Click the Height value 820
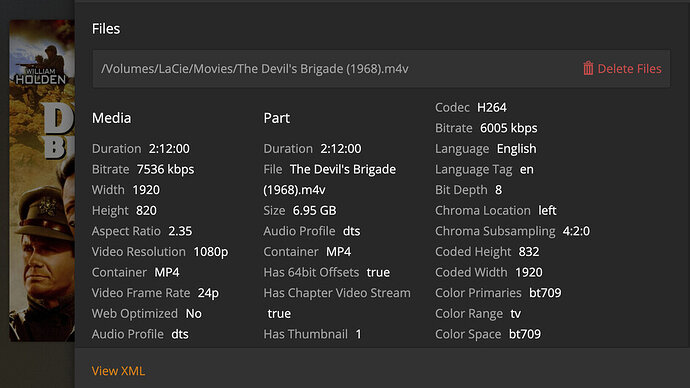Screen dimensions: 690x388 click(x=146, y=211)
